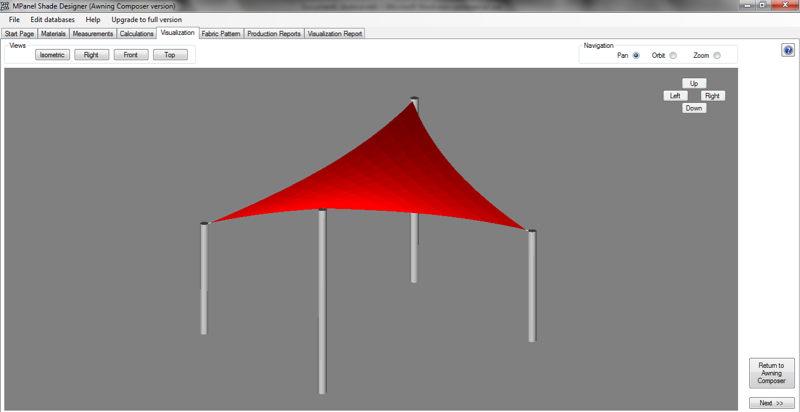Open the Production Reports tab

[x=274, y=33]
